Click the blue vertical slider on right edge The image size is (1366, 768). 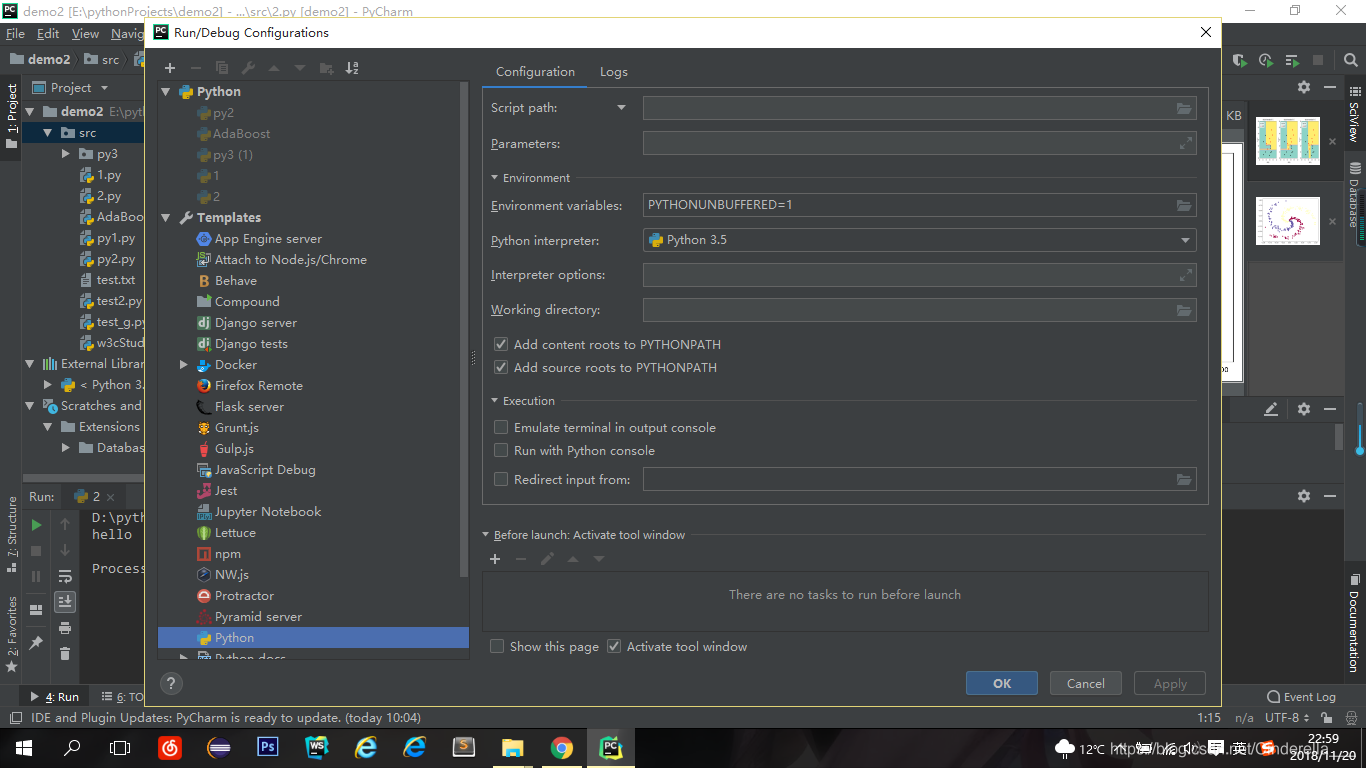point(1360,427)
